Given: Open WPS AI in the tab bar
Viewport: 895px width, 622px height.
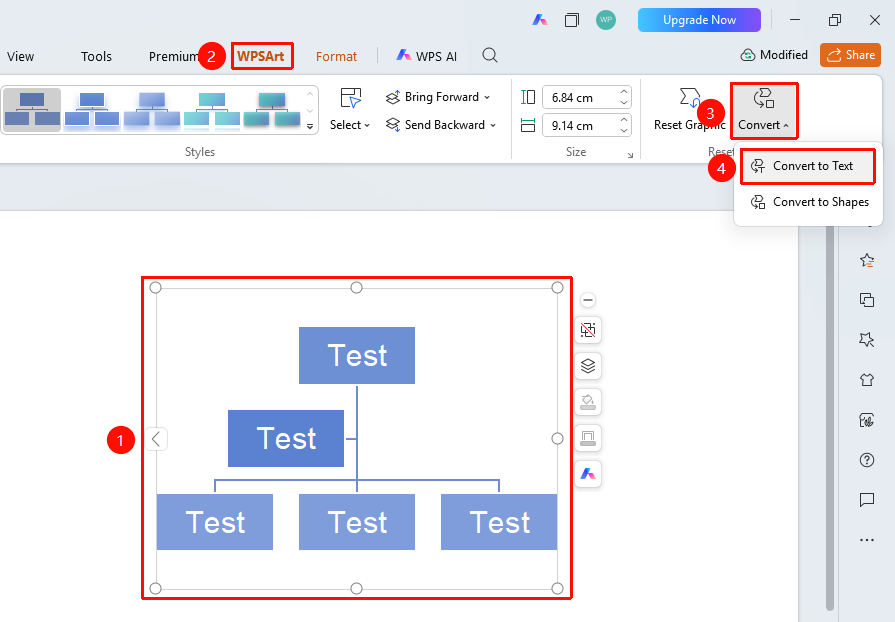Looking at the screenshot, I should pyautogui.click(x=426, y=56).
